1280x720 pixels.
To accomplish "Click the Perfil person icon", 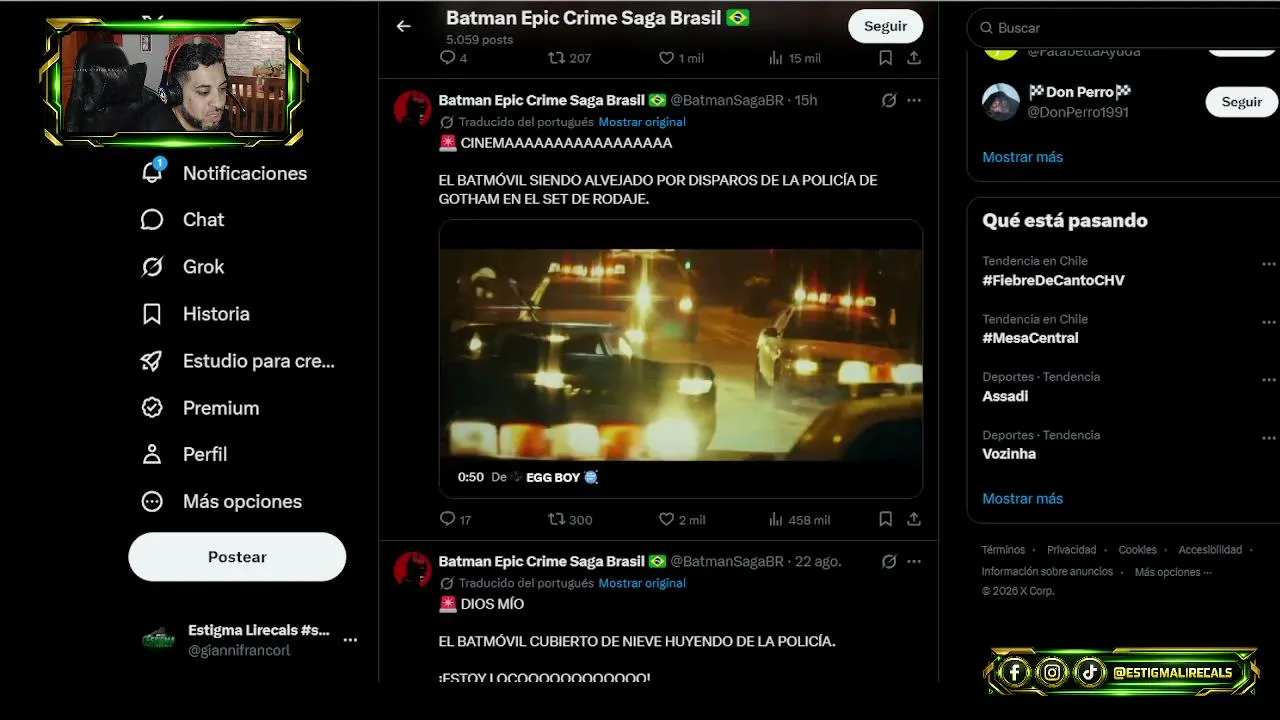I will click(x=152, y=454).
